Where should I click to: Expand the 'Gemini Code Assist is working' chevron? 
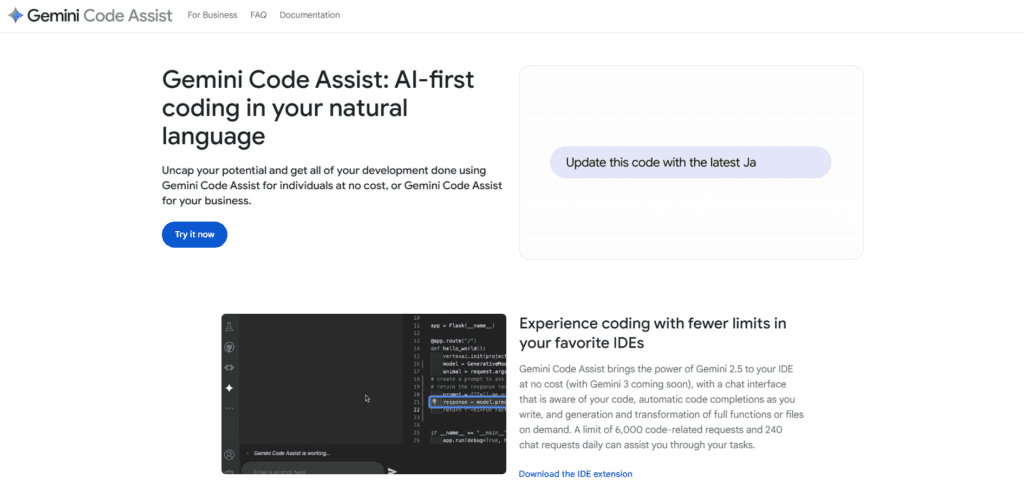[x=248, y=454]
